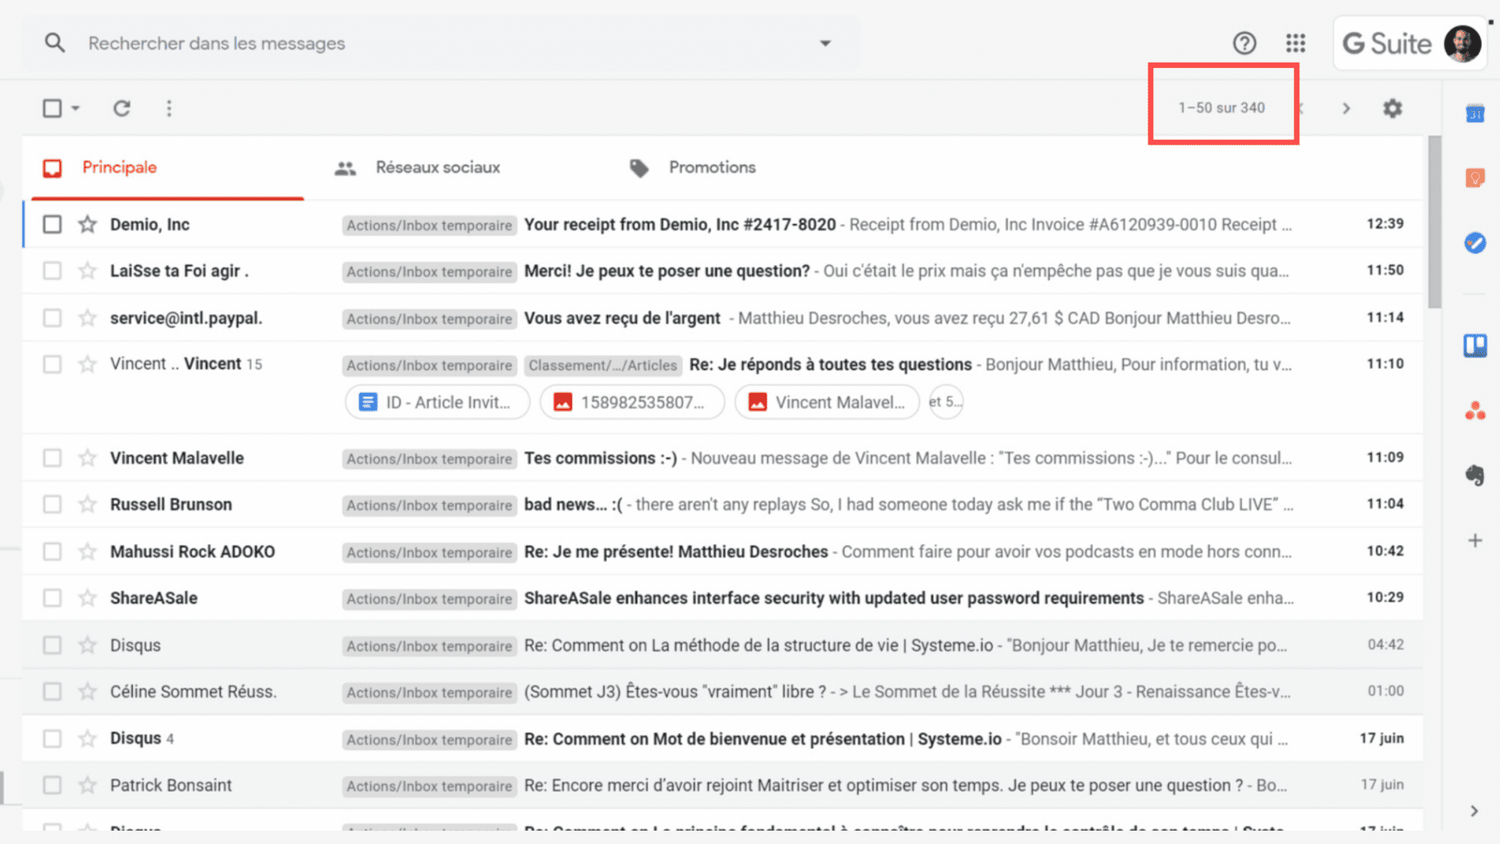Tick the checkbox for the PayPal email
Image resolution: width=1500 pixels, height=844 pixels.
point(52,318)
